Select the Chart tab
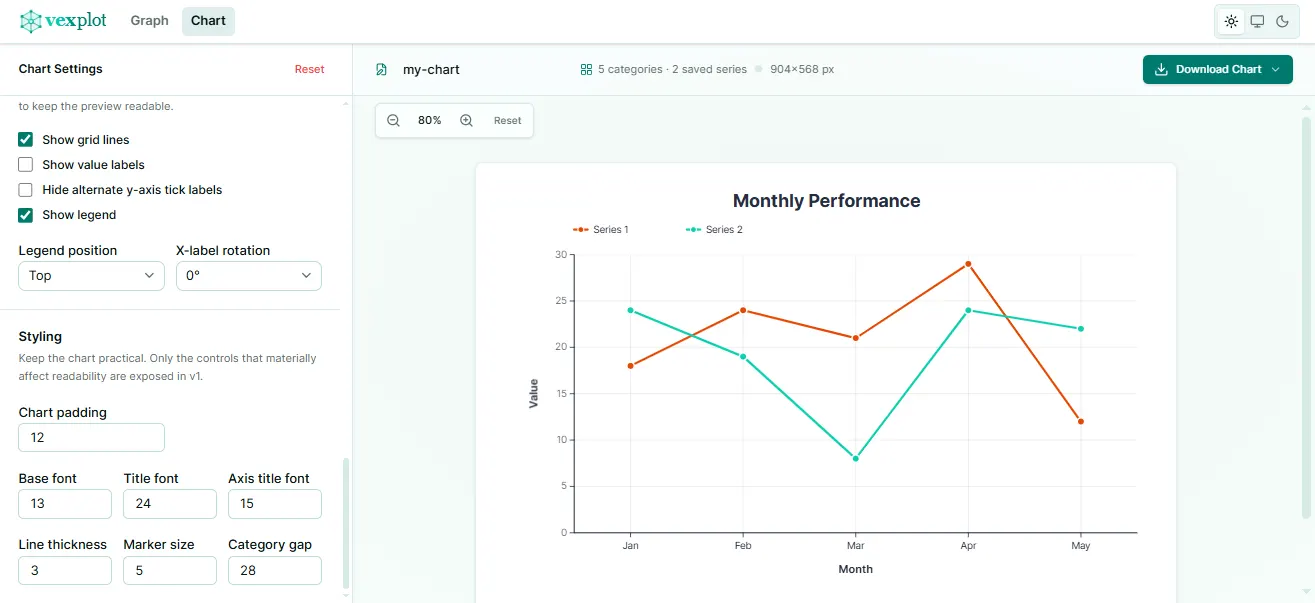The height and width of the screenshot is (603, 1315). pyautogui.click(x=208, y=20)
